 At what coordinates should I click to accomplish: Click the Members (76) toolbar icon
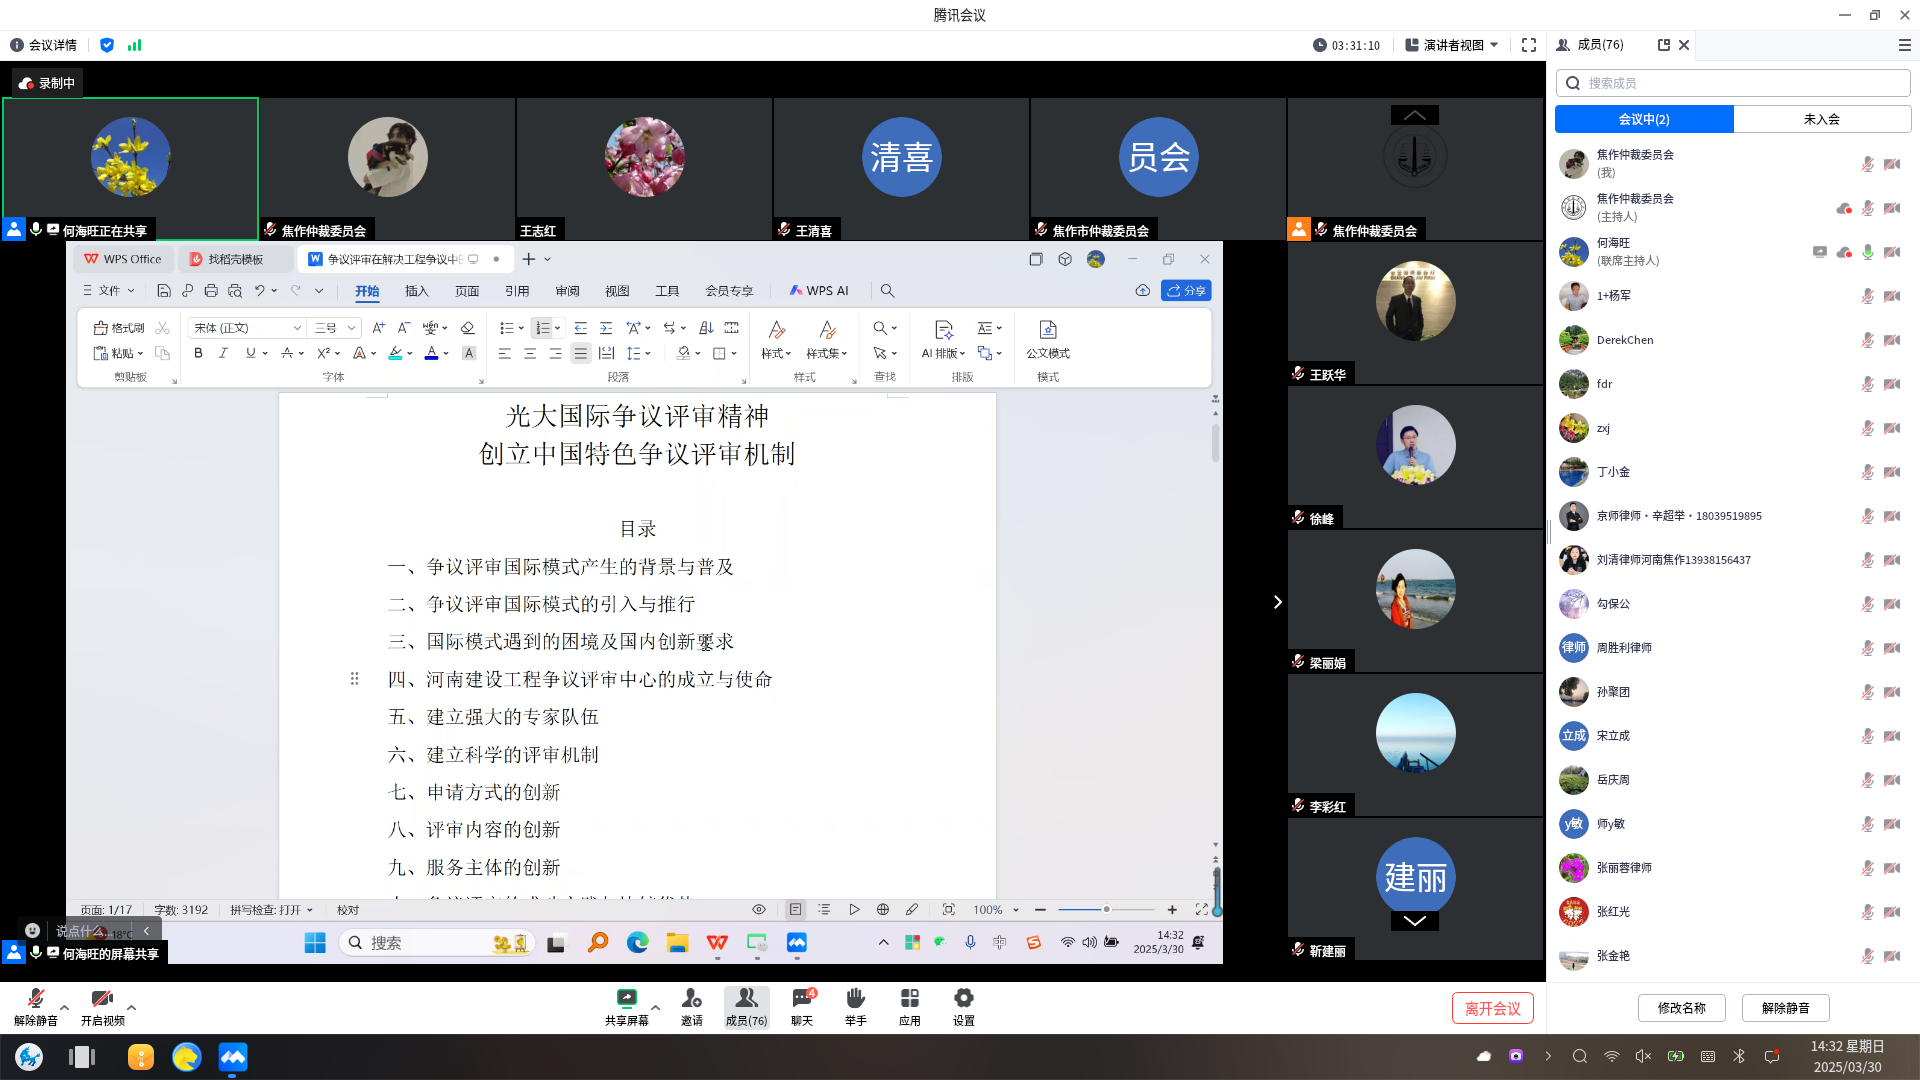point(746,1006)
